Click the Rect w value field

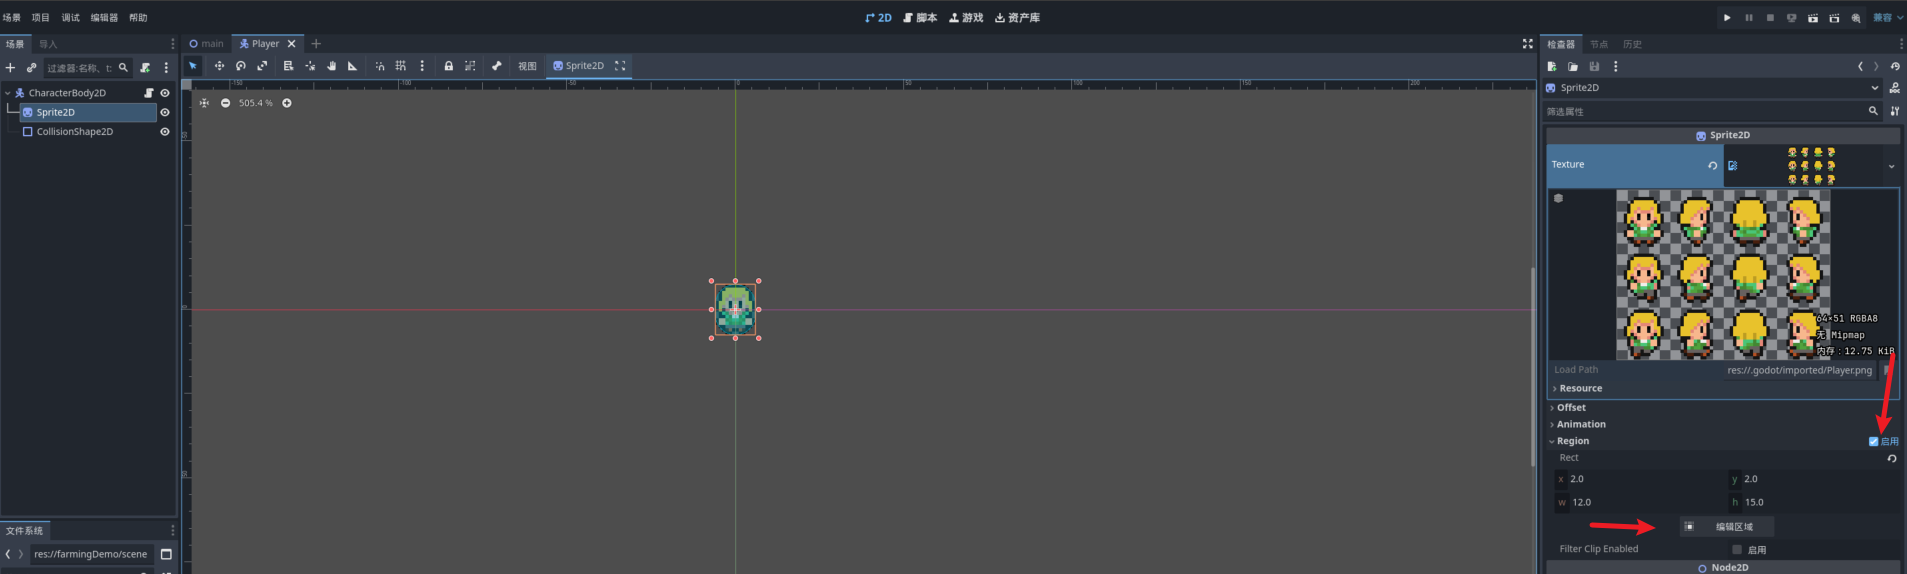tap(1642, 502)
